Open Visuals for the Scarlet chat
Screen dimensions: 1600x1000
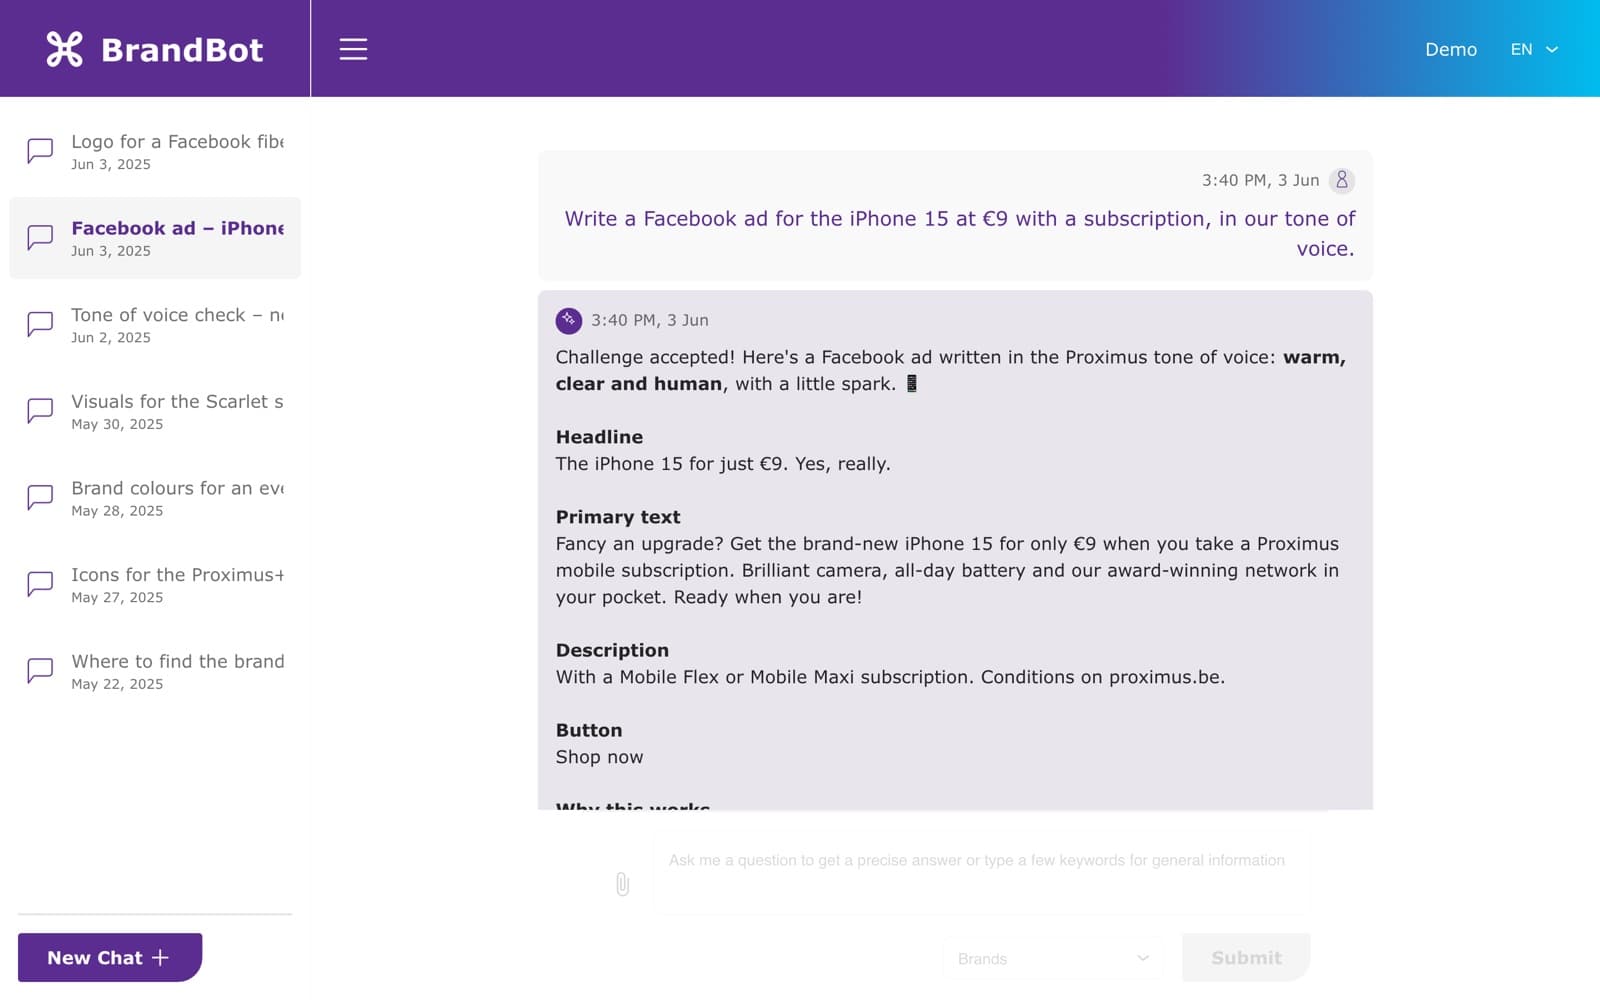point(155,411)
